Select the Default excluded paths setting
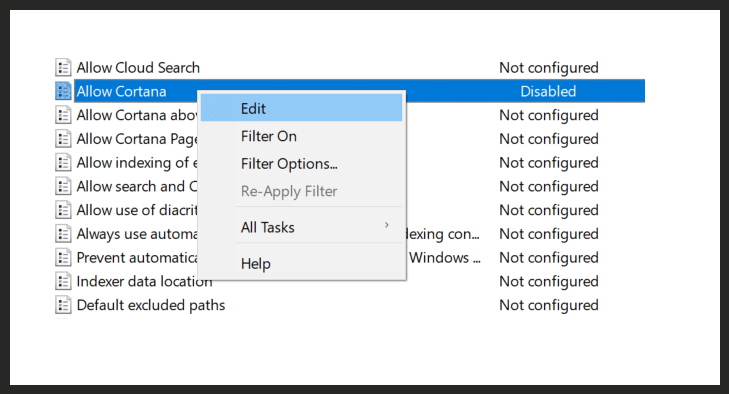 (151, 305)
